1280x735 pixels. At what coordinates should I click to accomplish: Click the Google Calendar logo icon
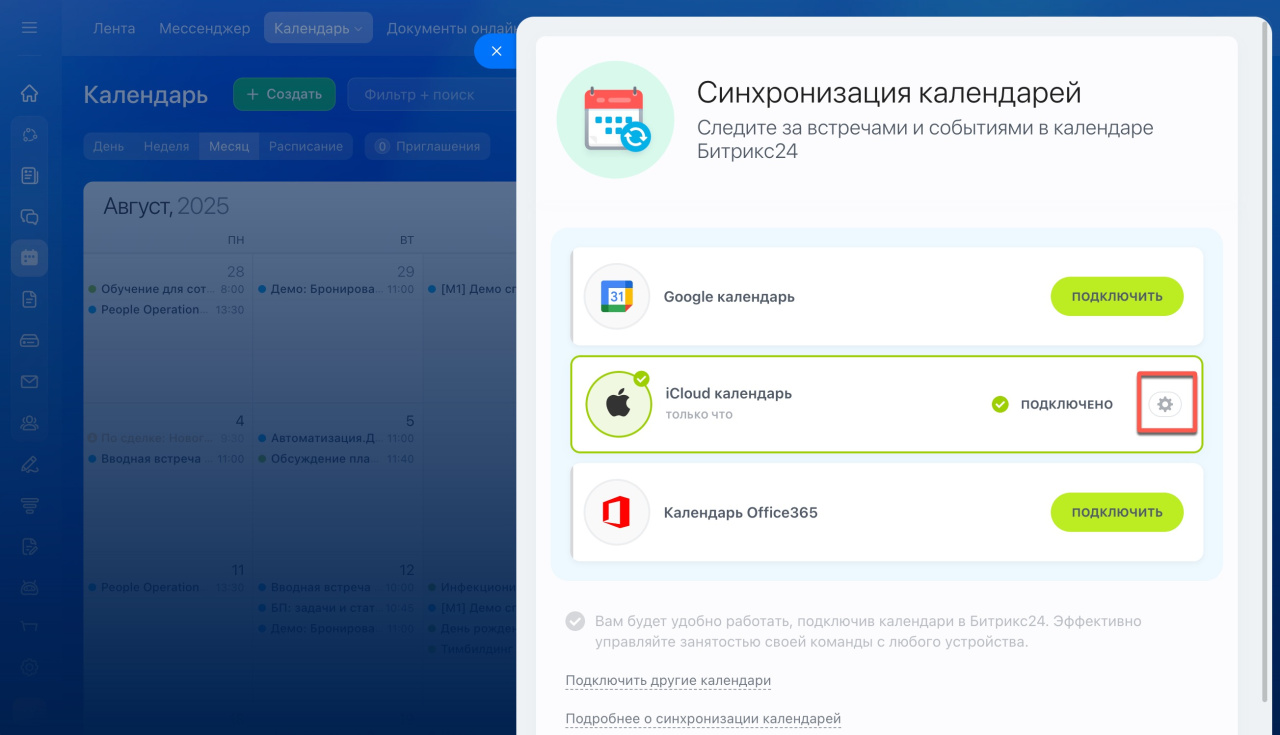click(x=617, y=297)
